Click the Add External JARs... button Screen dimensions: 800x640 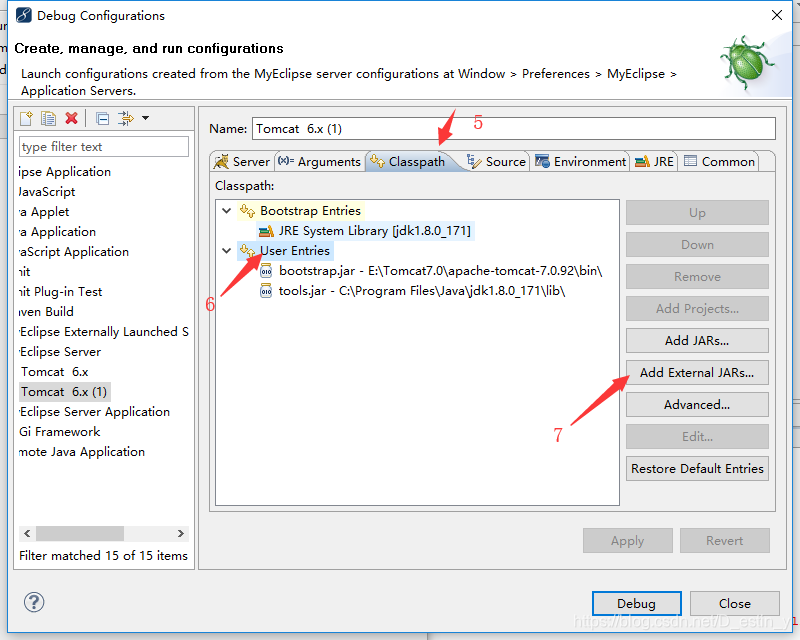pyautogui.click(x=697, y=373)
